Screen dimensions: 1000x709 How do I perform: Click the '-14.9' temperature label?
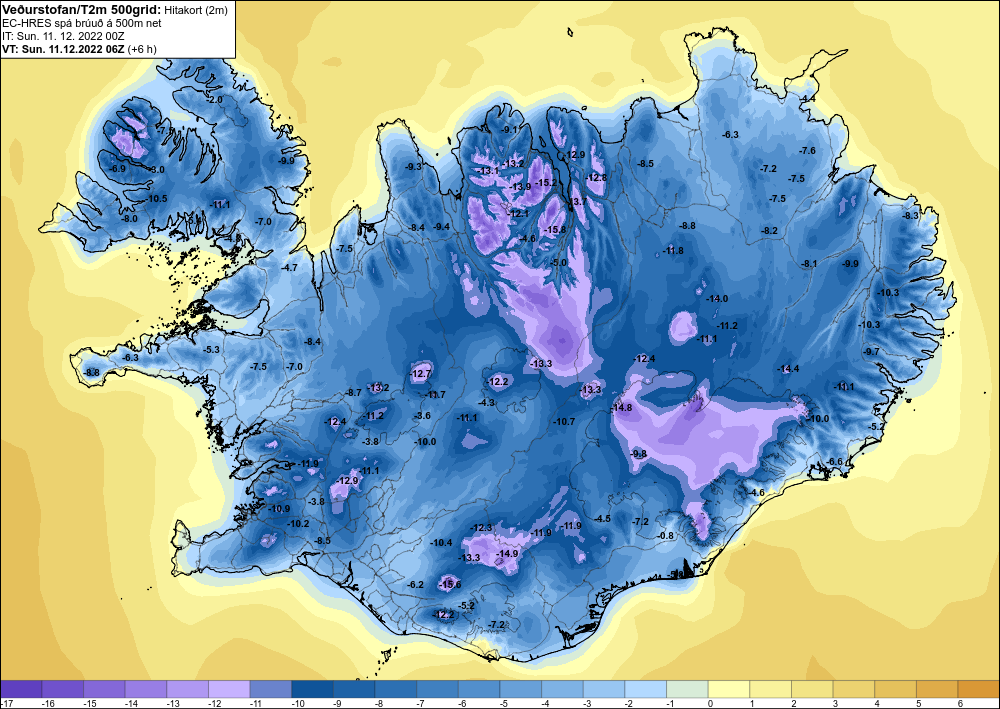pyautogui.click(x=508, y=553)
